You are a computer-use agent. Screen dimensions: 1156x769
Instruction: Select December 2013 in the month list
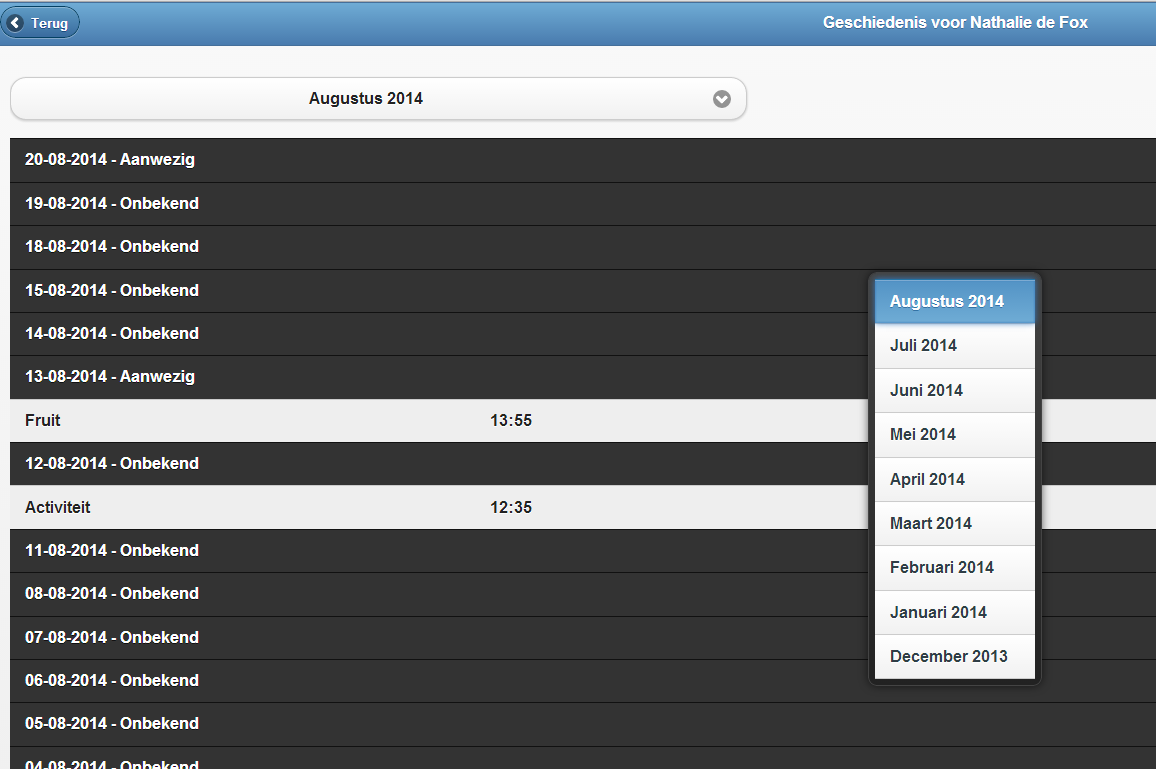click(x=954, y=657)
